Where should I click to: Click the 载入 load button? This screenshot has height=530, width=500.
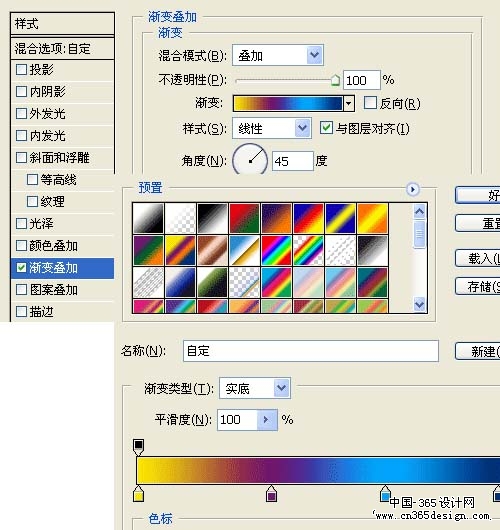pos(478,259)
